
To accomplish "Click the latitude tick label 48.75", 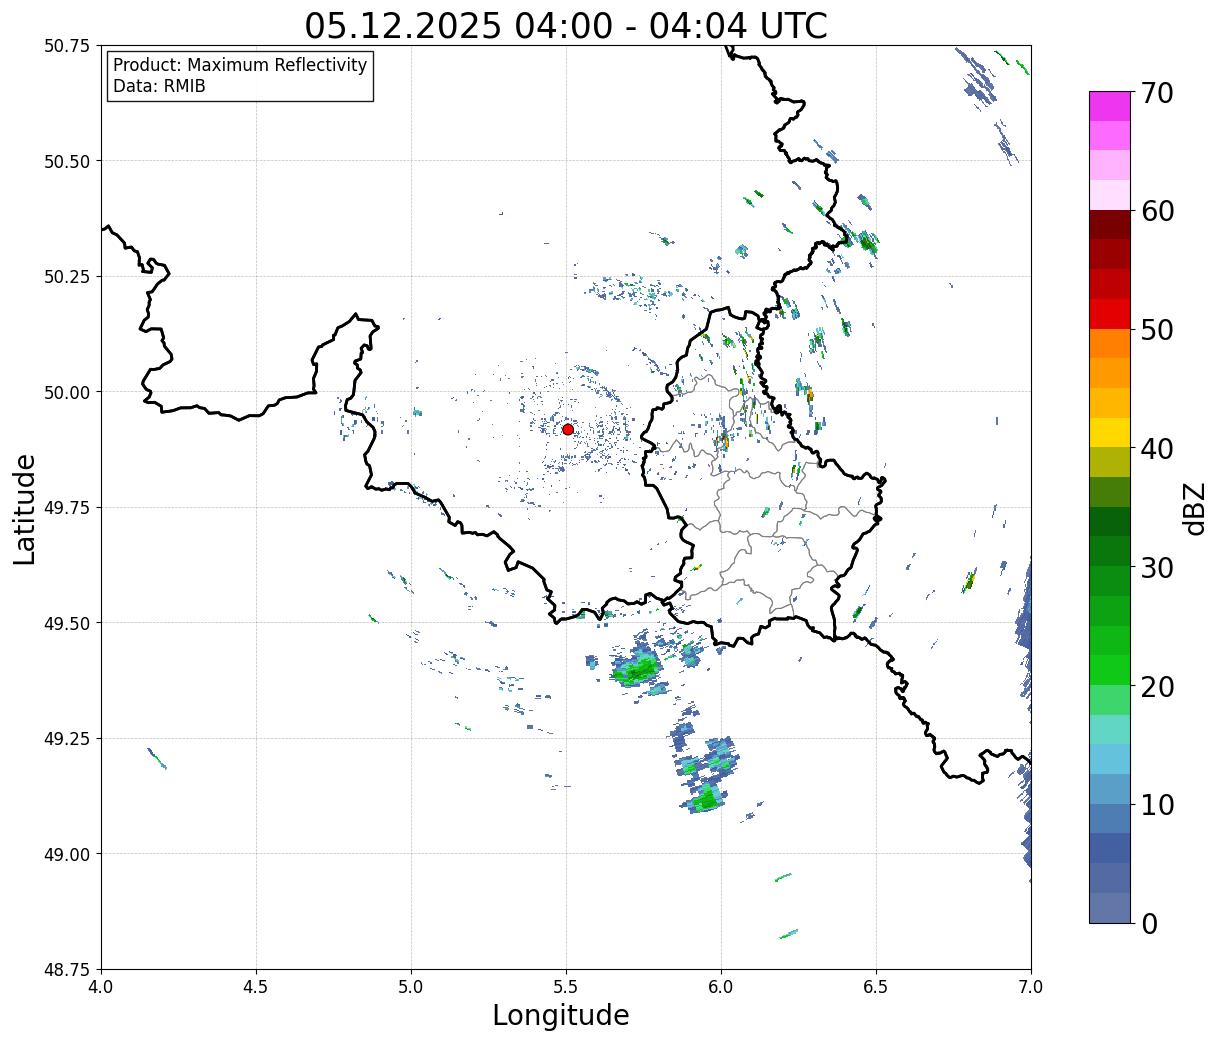I will [x=67, y=969].
